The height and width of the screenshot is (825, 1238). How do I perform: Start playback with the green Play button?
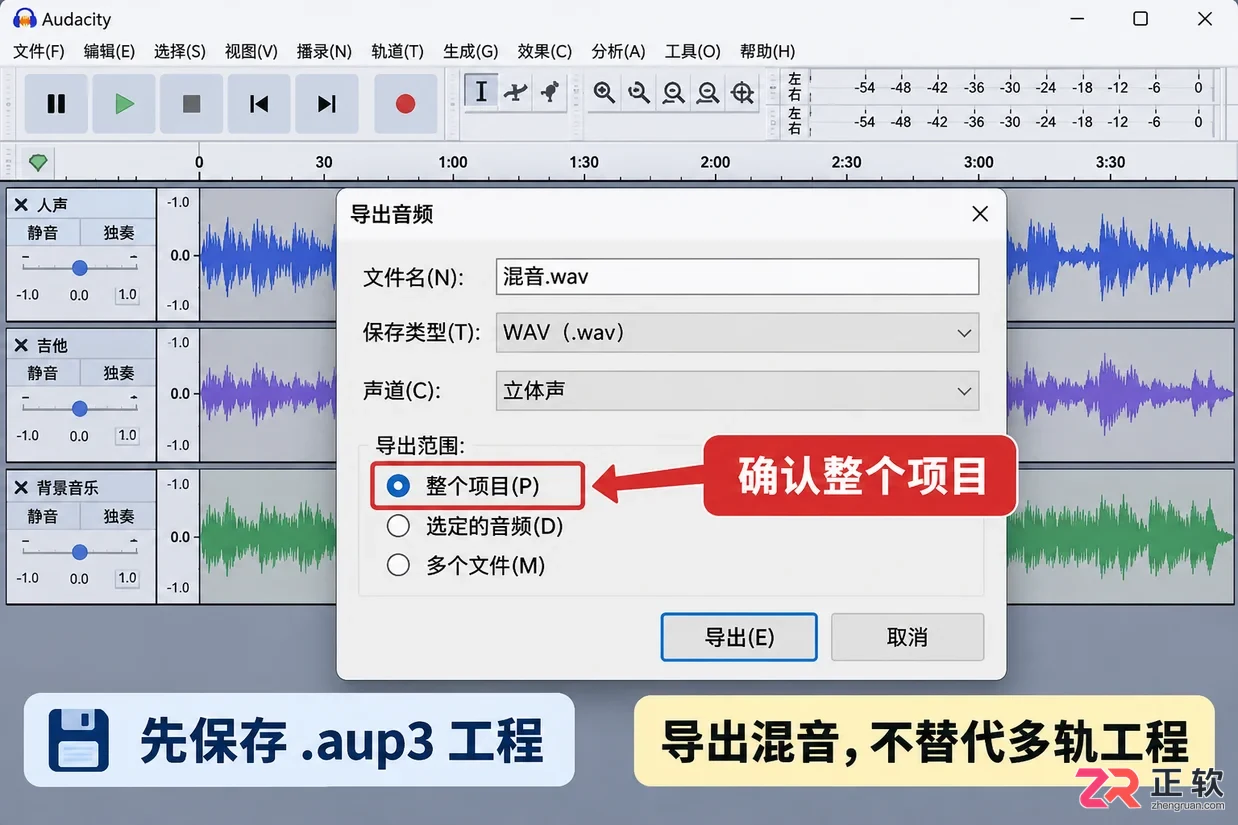tap(124, 104)
